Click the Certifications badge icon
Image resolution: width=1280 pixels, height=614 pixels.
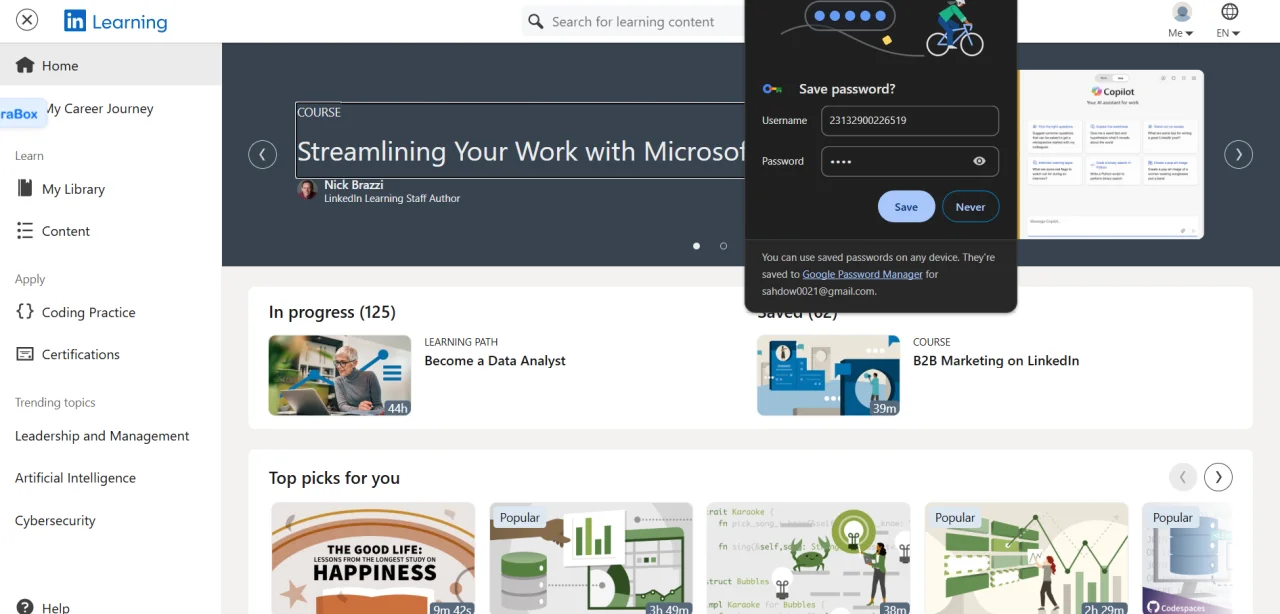pyautogui.click(x=25, y=354)
